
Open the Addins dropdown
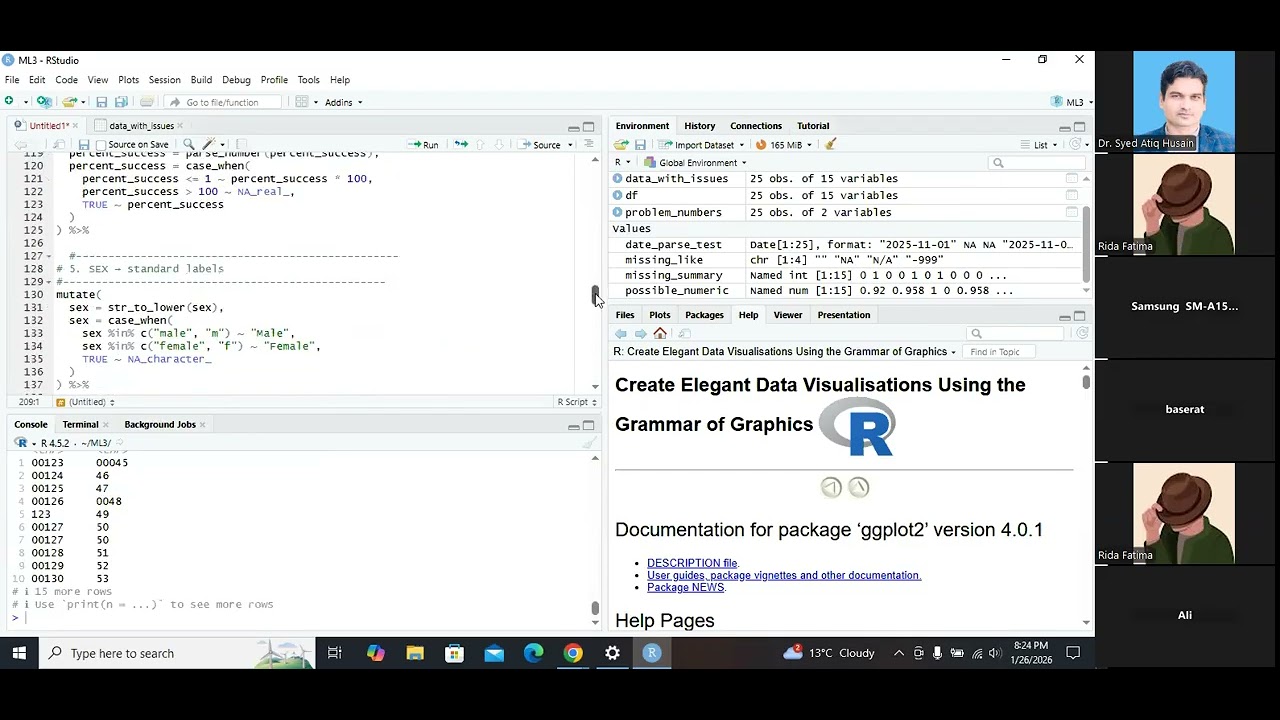pos(343,102)
